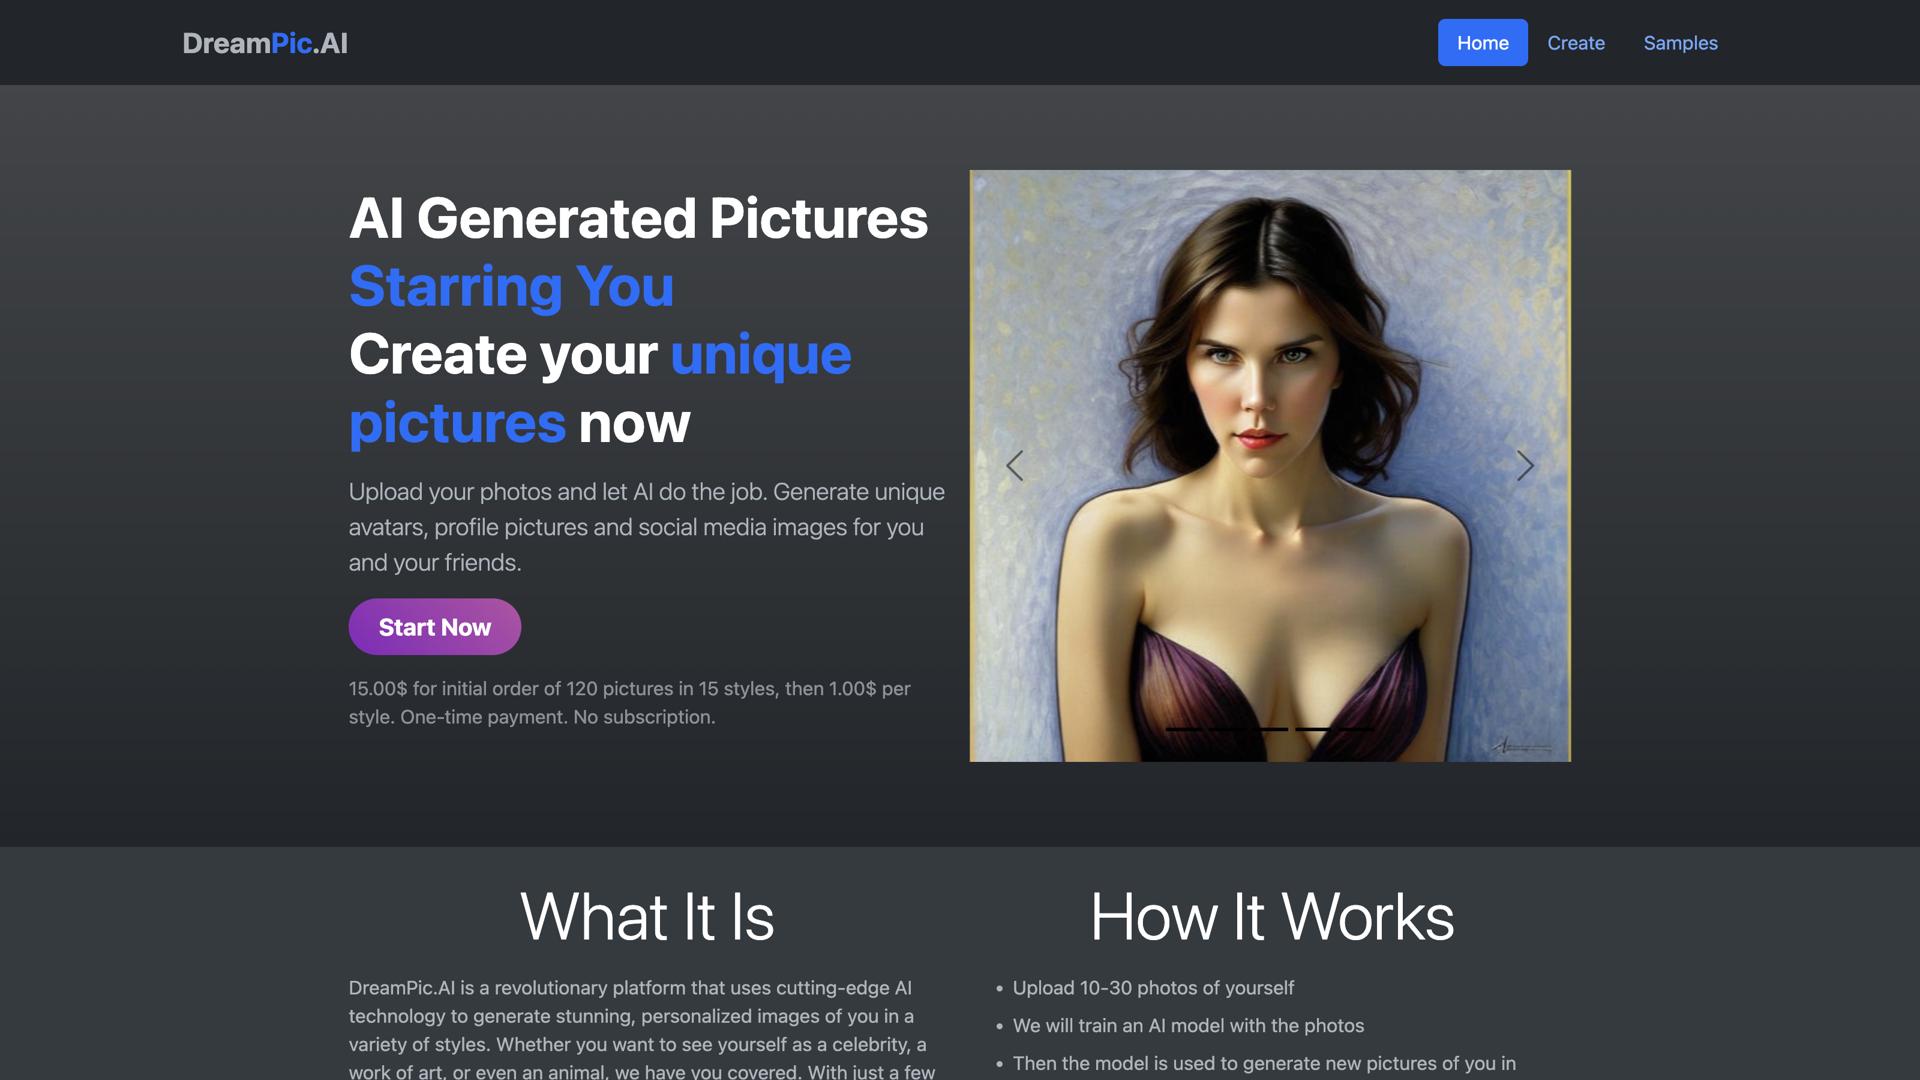Select the rightmost carousel indicator bar
The height and width of the screenshot is (1080, 1920).
click(1355, 729)
